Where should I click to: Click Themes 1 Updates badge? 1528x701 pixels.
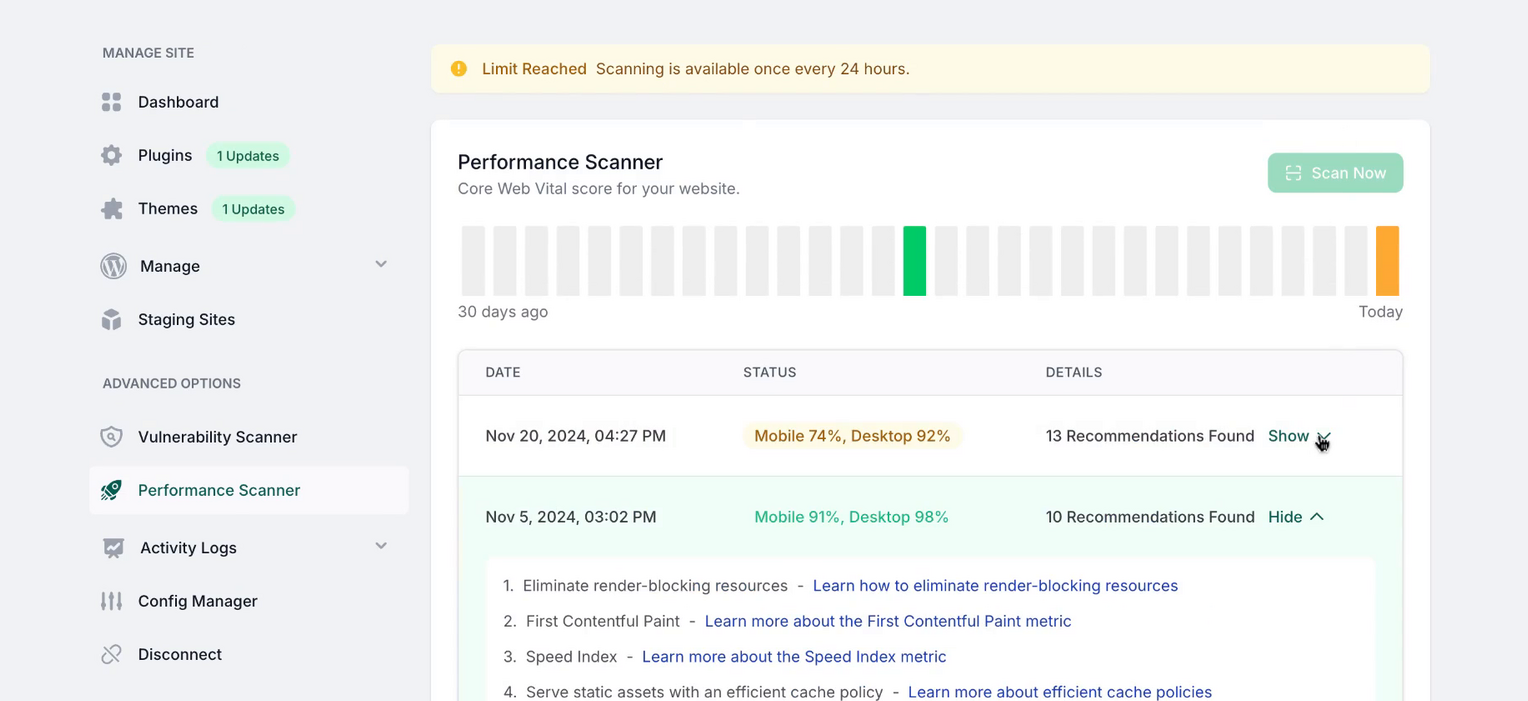pyautogui.click(x=253, y=209)
